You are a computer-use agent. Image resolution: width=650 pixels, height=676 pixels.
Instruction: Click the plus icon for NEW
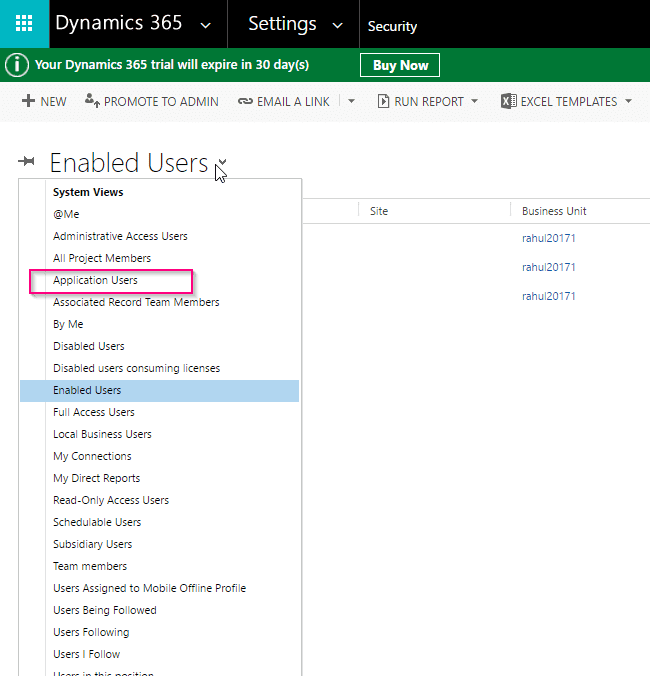click(x=28, y=101)
